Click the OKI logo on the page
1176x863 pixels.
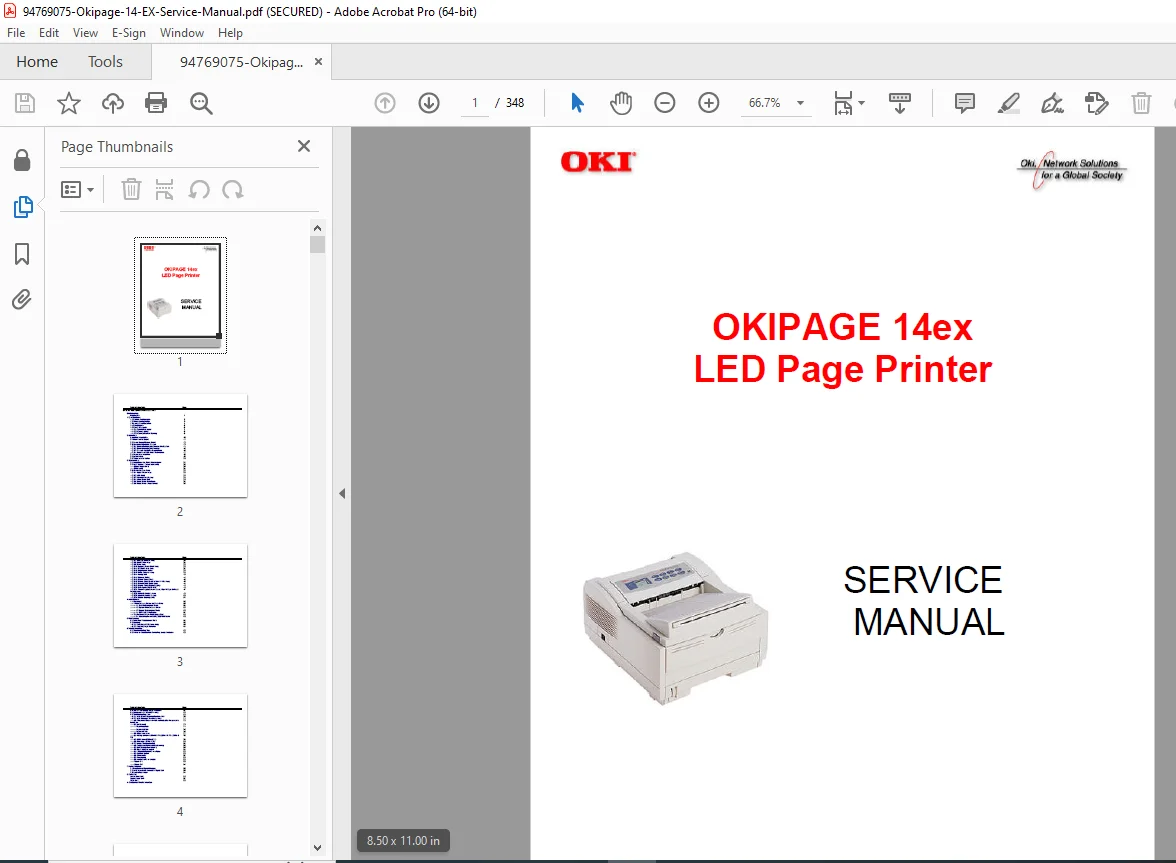click(x=598, y=162)
